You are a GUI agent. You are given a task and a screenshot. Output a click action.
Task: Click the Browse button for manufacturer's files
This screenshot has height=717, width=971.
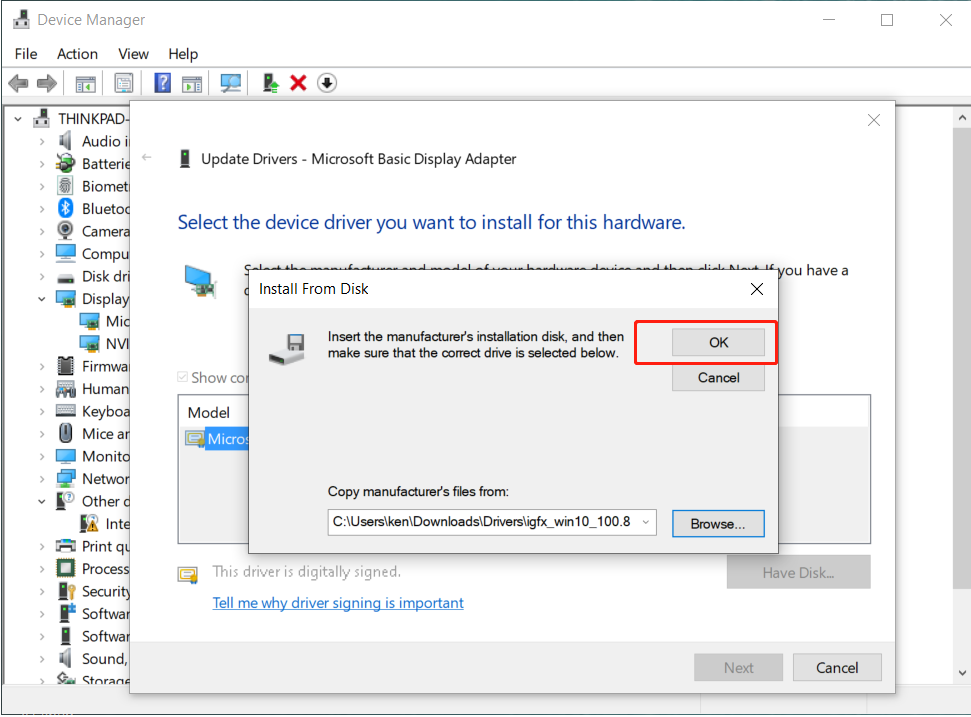pyautogui.click(x=718, y=522)
